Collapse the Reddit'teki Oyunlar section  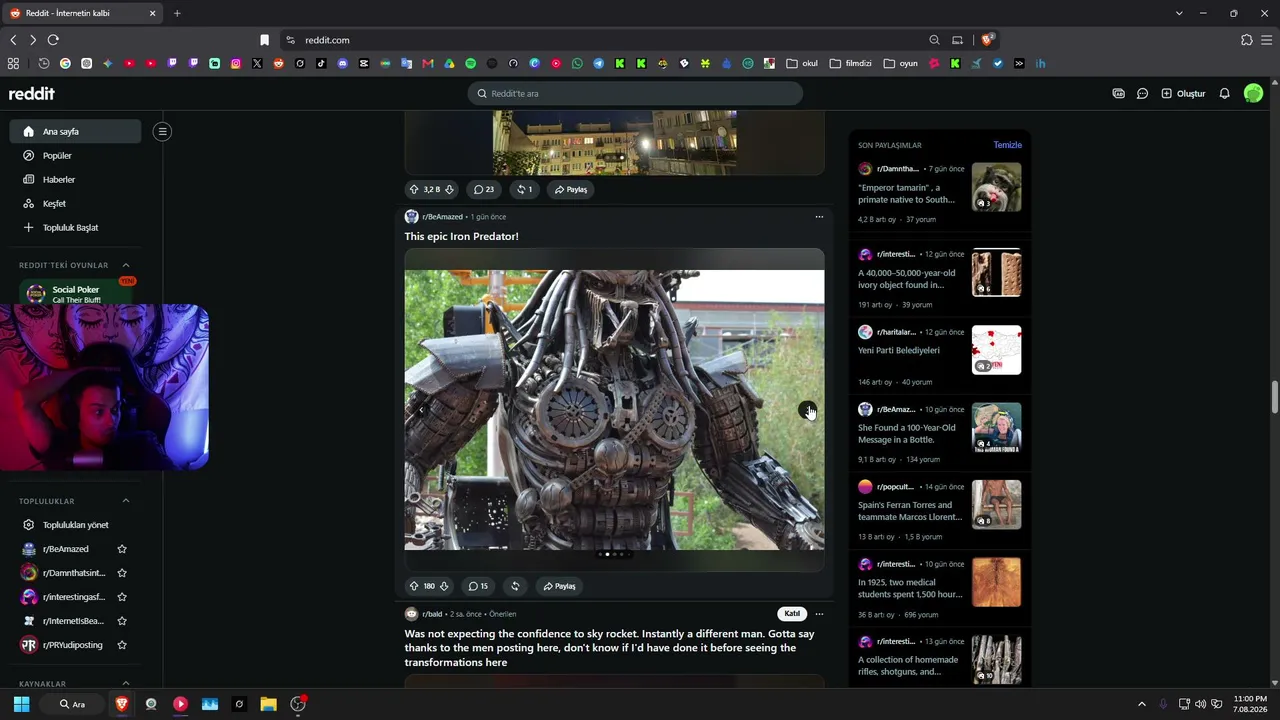(126, 265)
